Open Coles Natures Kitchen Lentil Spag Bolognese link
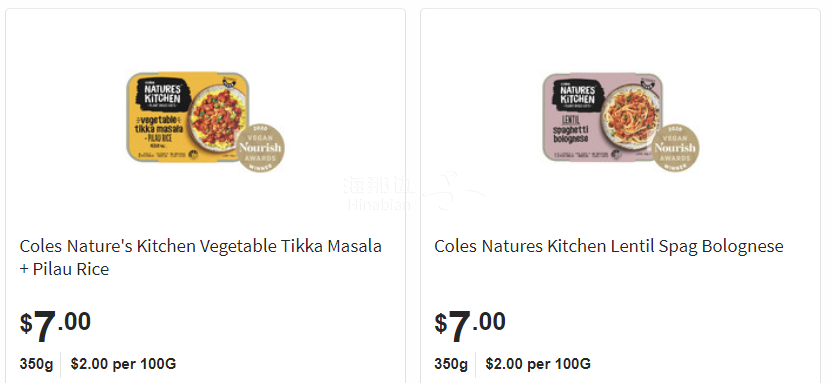Viewport: 832px width, 383px height. [x=609, y=246]
